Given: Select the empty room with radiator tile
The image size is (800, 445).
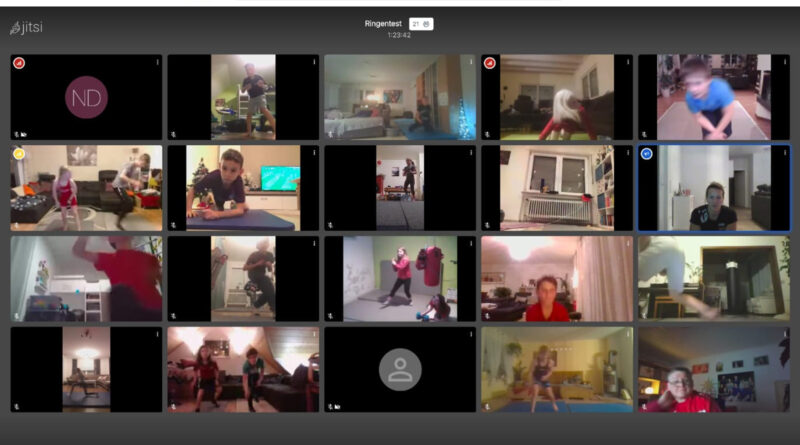Looking at the screenshot, I should (x=557, y=188).
